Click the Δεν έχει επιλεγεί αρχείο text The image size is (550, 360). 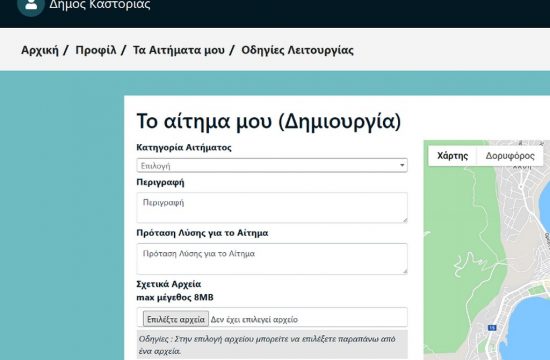pyautogui.click(x=254, y=320)
